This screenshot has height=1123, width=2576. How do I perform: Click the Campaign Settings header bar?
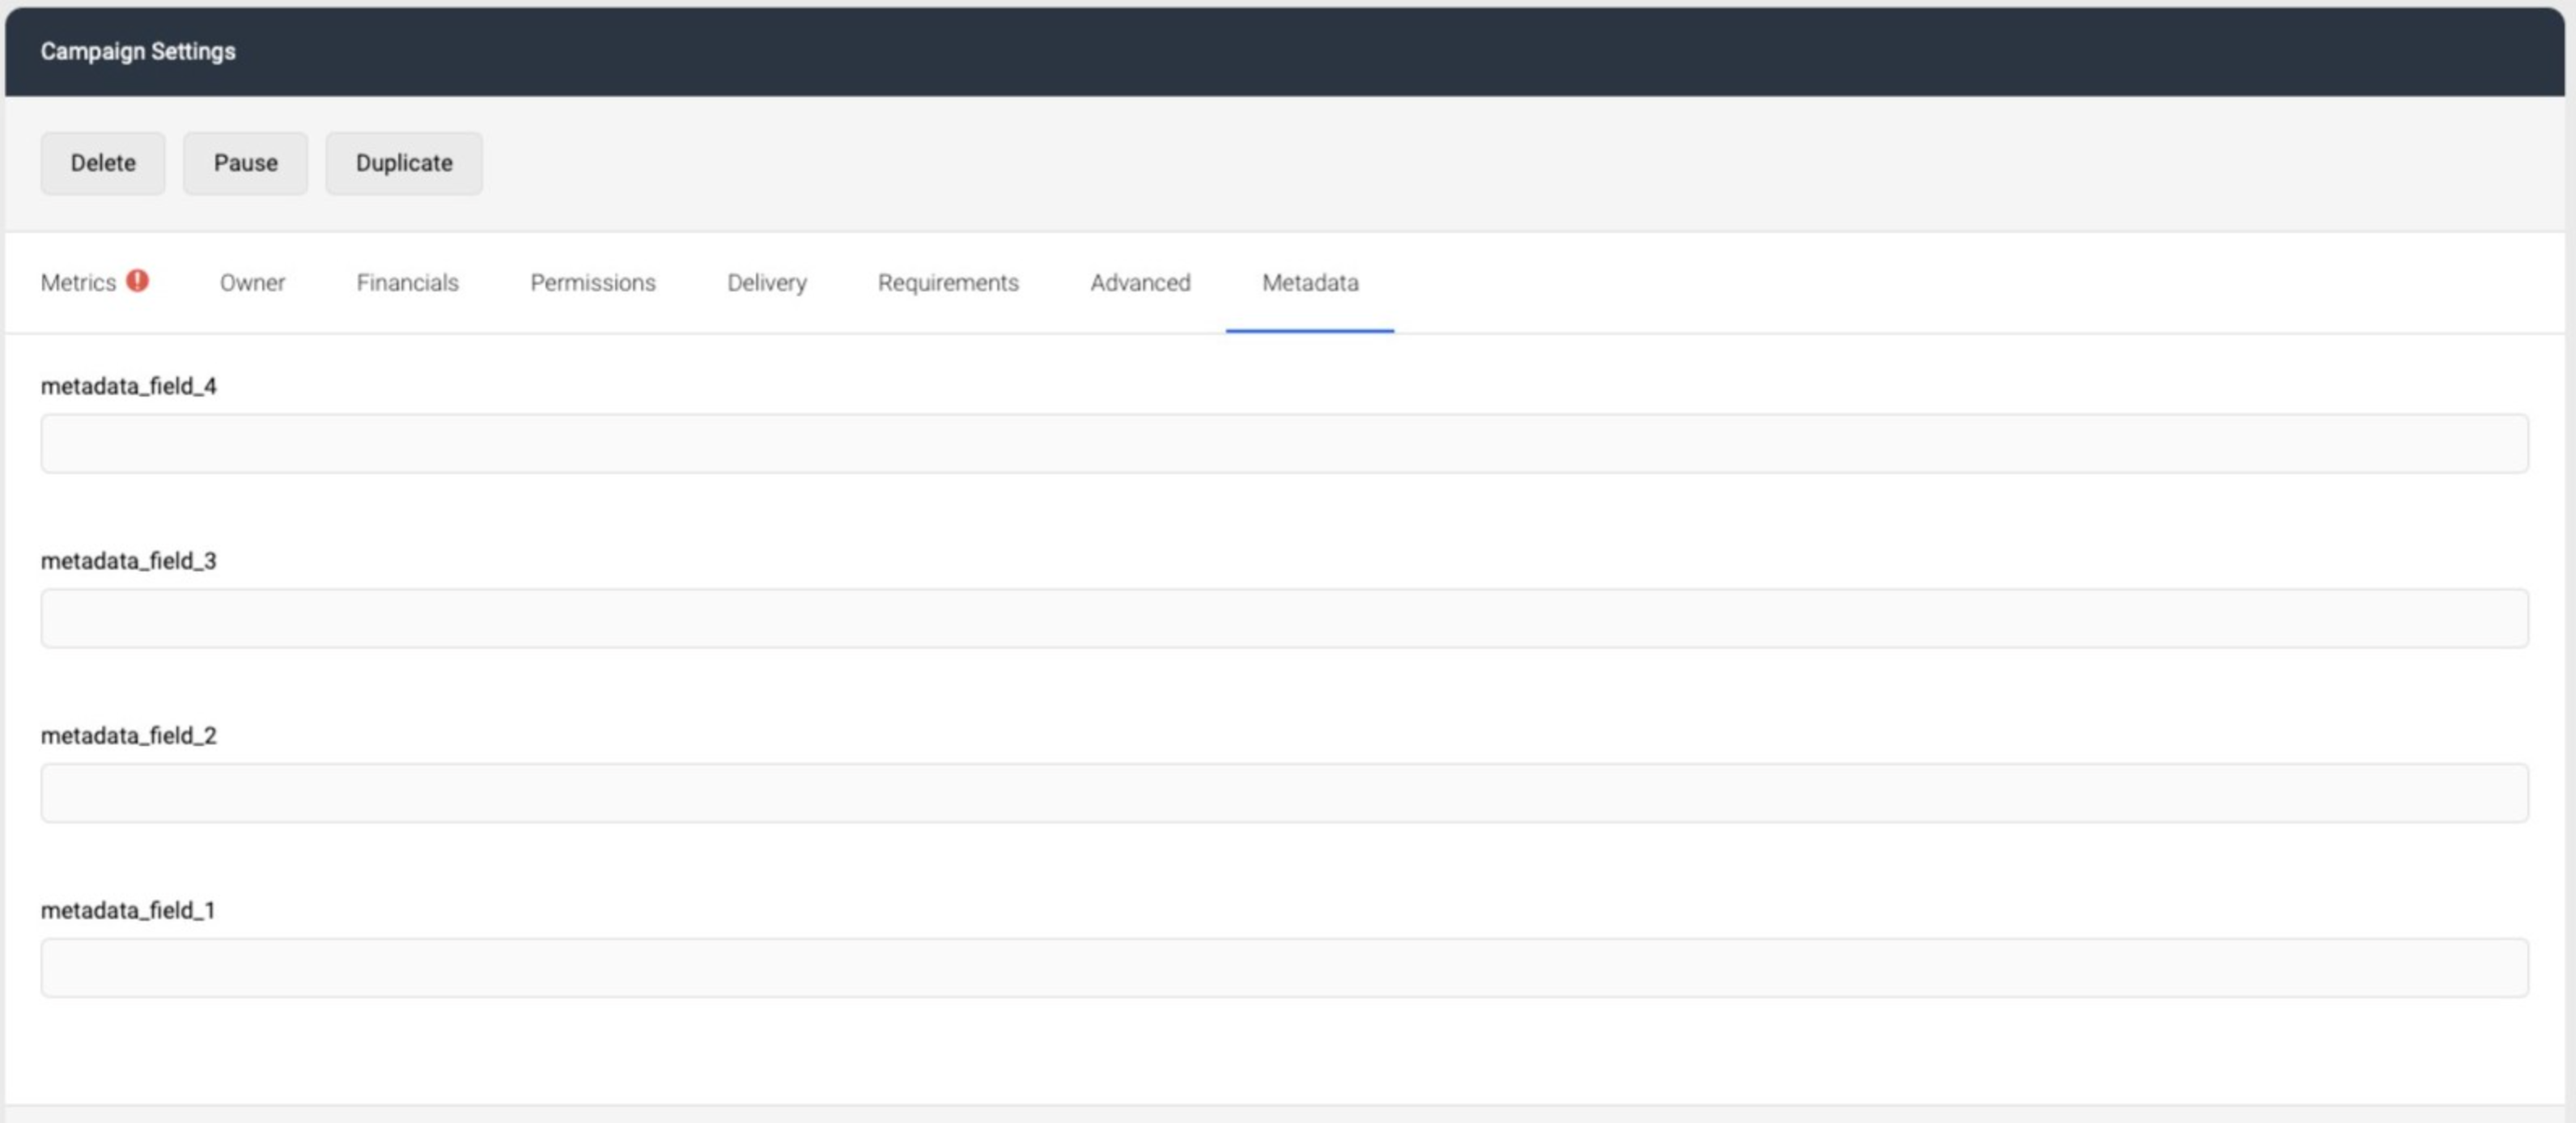(1288, 50)
